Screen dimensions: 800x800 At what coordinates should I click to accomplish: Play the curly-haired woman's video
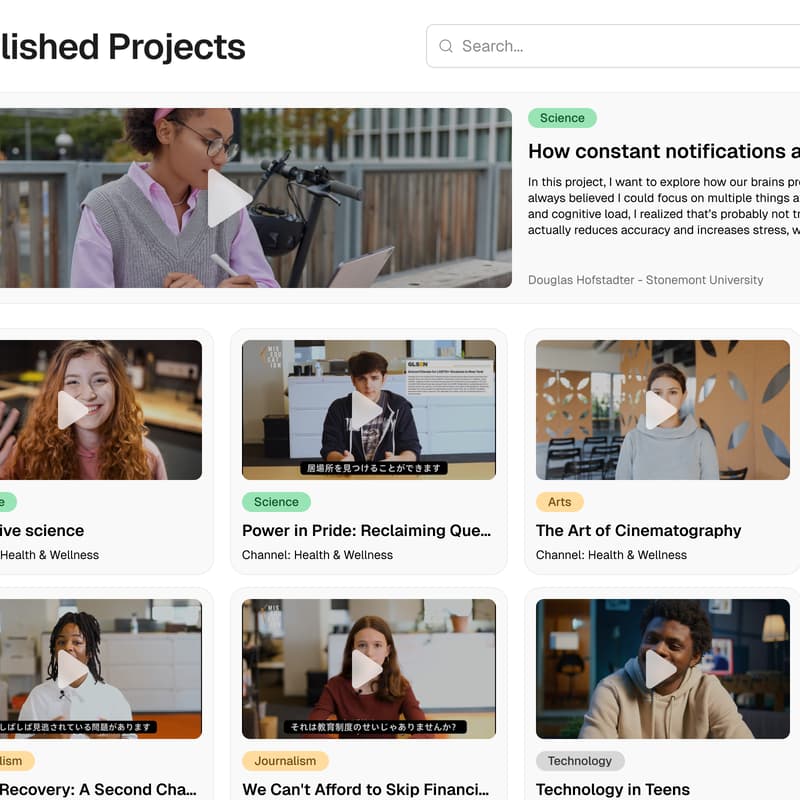(x=72, y=410)
